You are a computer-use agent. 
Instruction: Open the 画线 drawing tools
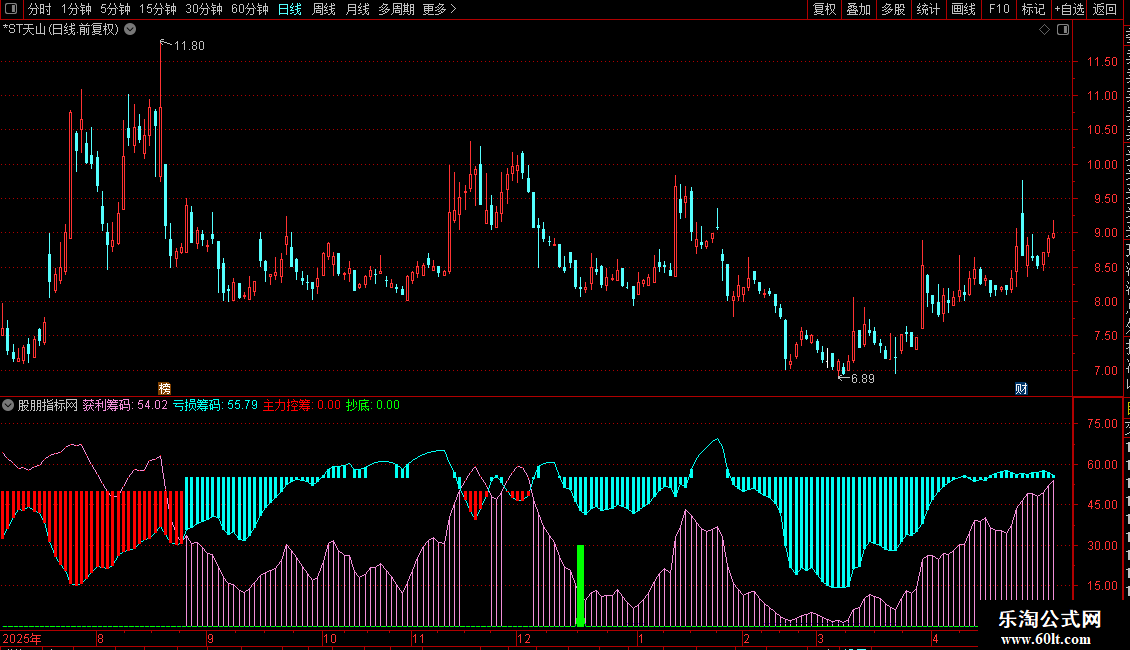pyautogui.click(x=963, y=9)
